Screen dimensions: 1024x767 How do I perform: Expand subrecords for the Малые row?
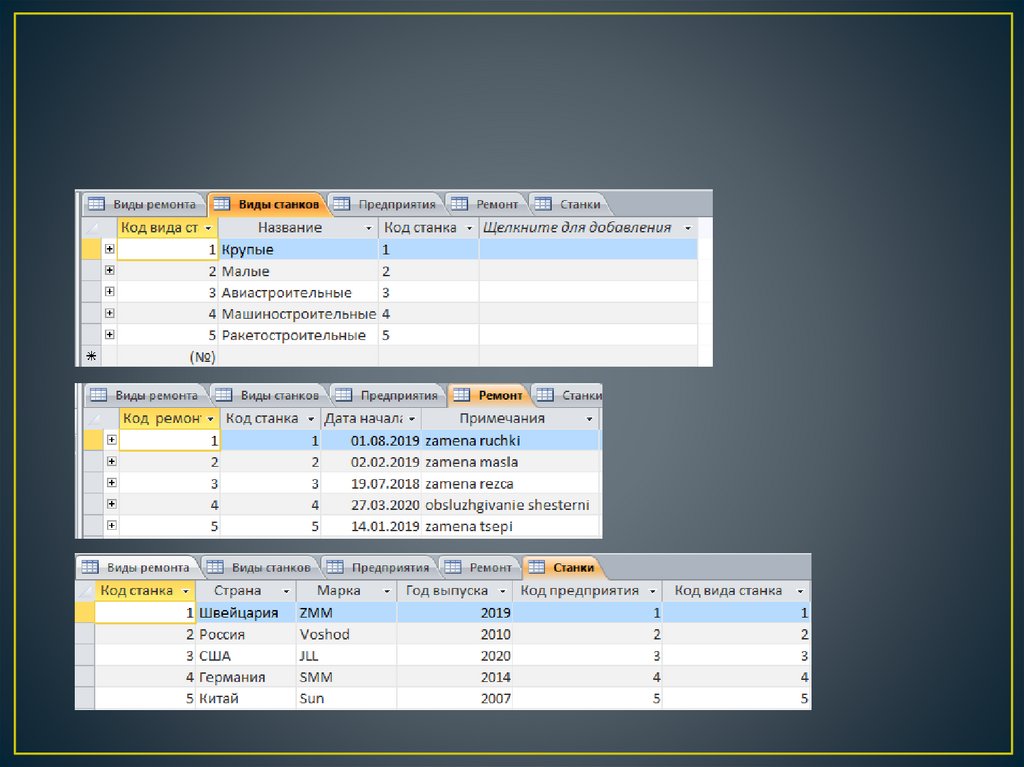click(109, 271)
